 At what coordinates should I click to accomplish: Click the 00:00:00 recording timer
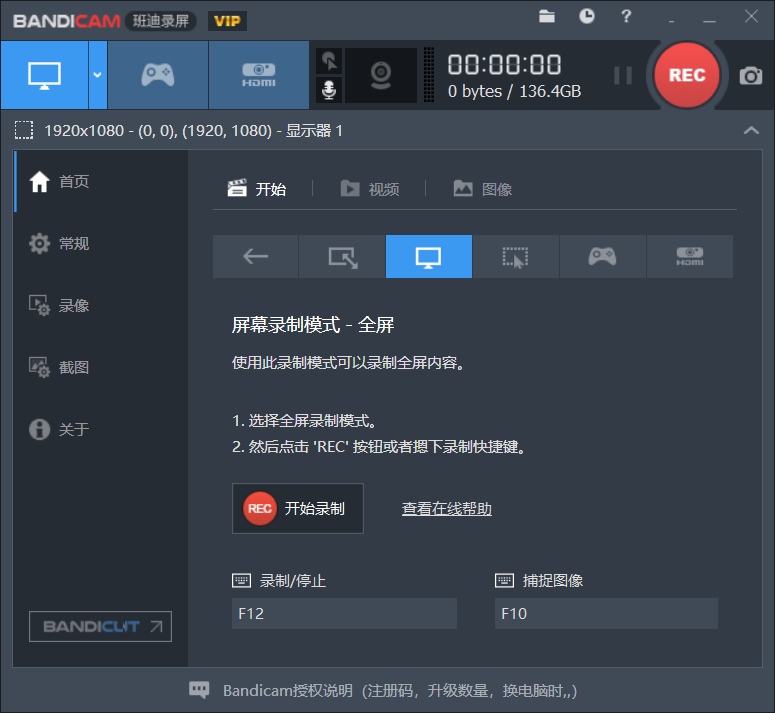[x=504, y=64]
